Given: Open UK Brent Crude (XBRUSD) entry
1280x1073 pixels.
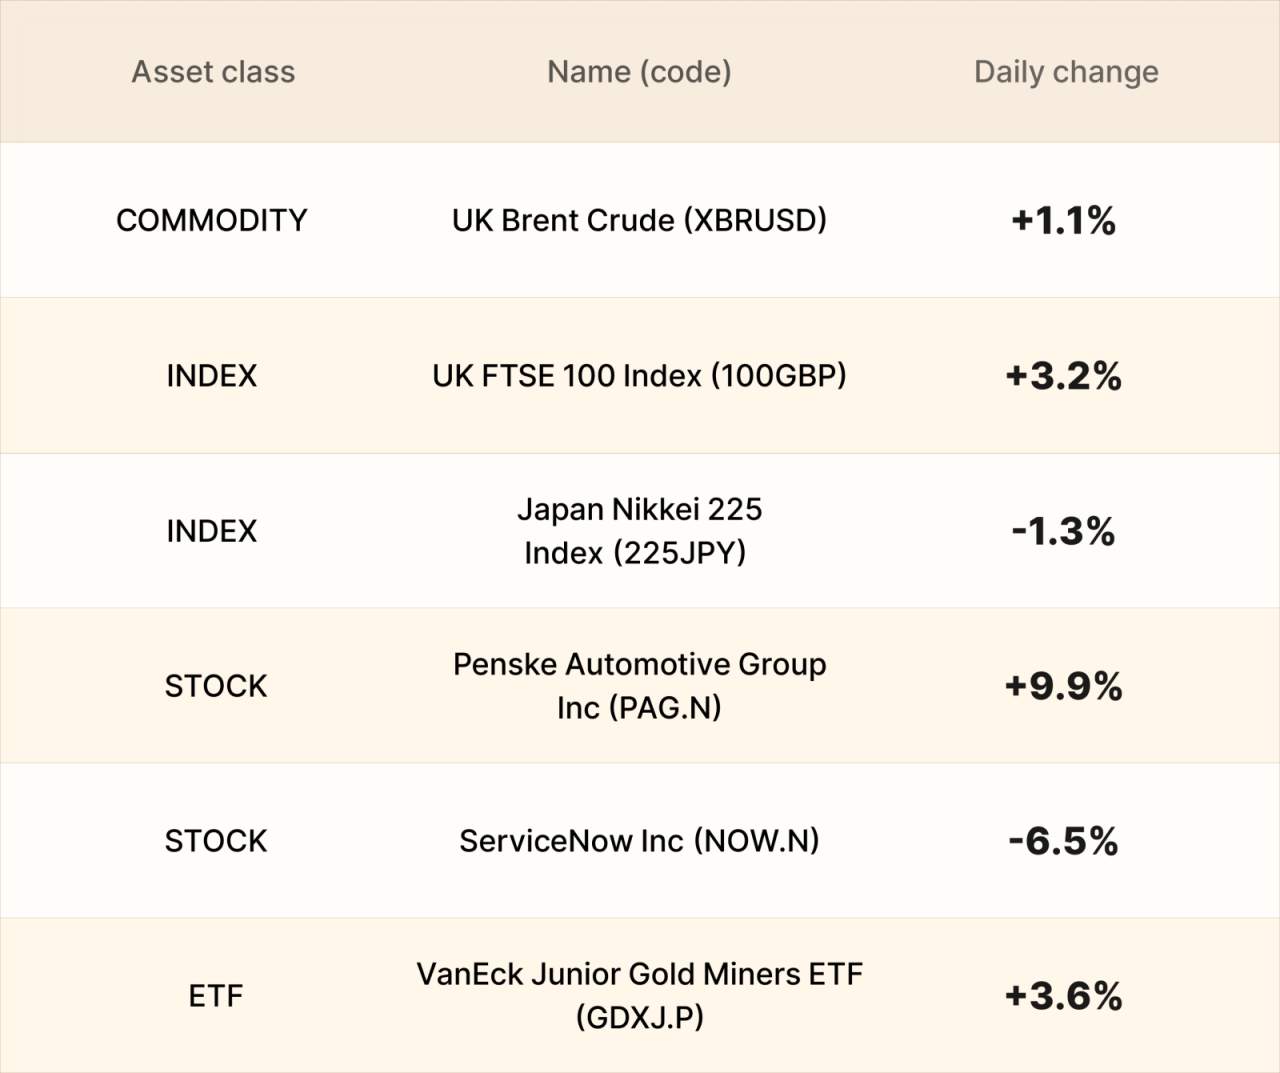Looking at the screenshot, I should (x=639, y=220).
